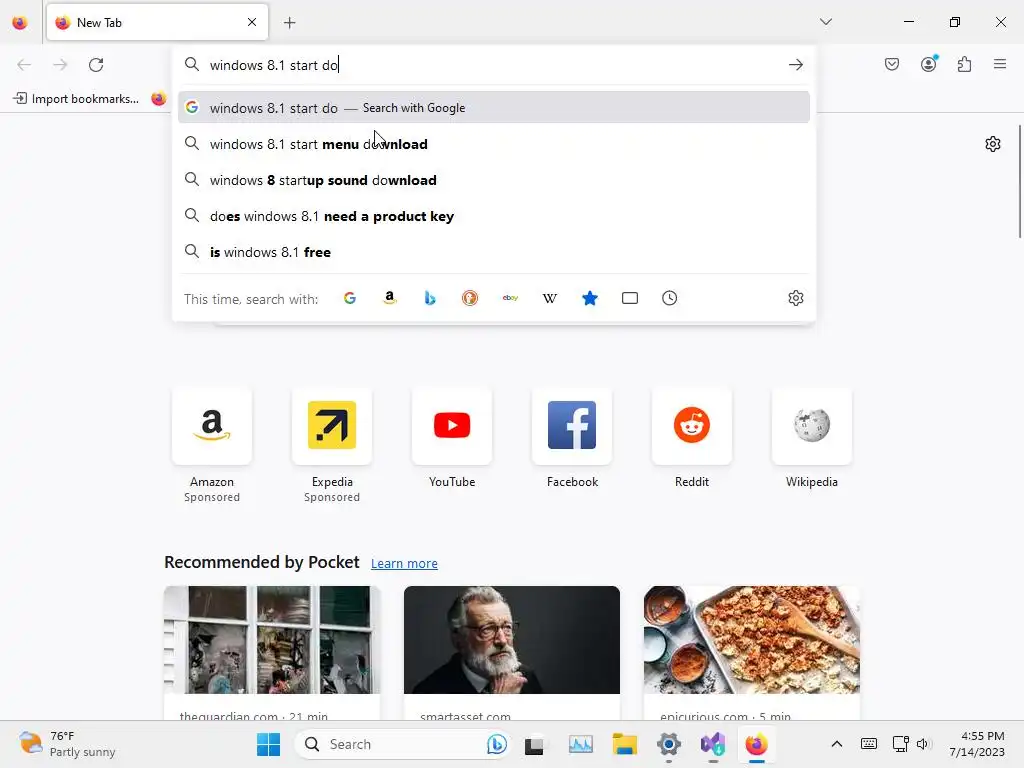Open search settings gear in dropdown
The image size is (1024, 768).
coord(795,298)
